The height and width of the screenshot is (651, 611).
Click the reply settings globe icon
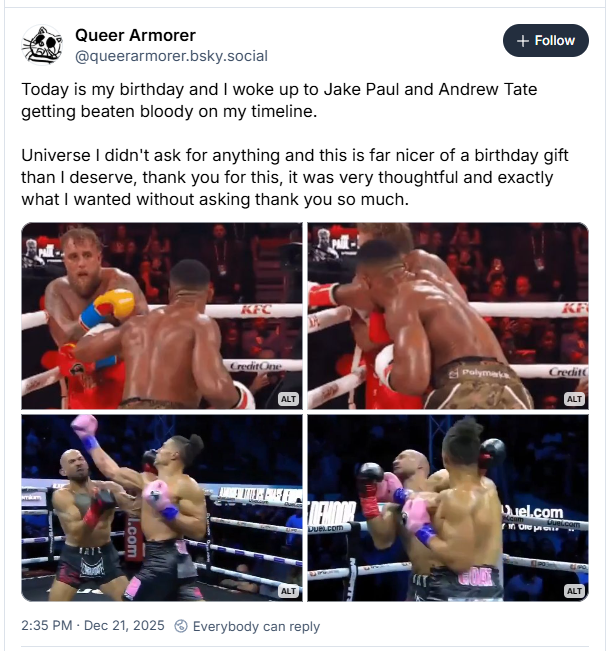181,626
